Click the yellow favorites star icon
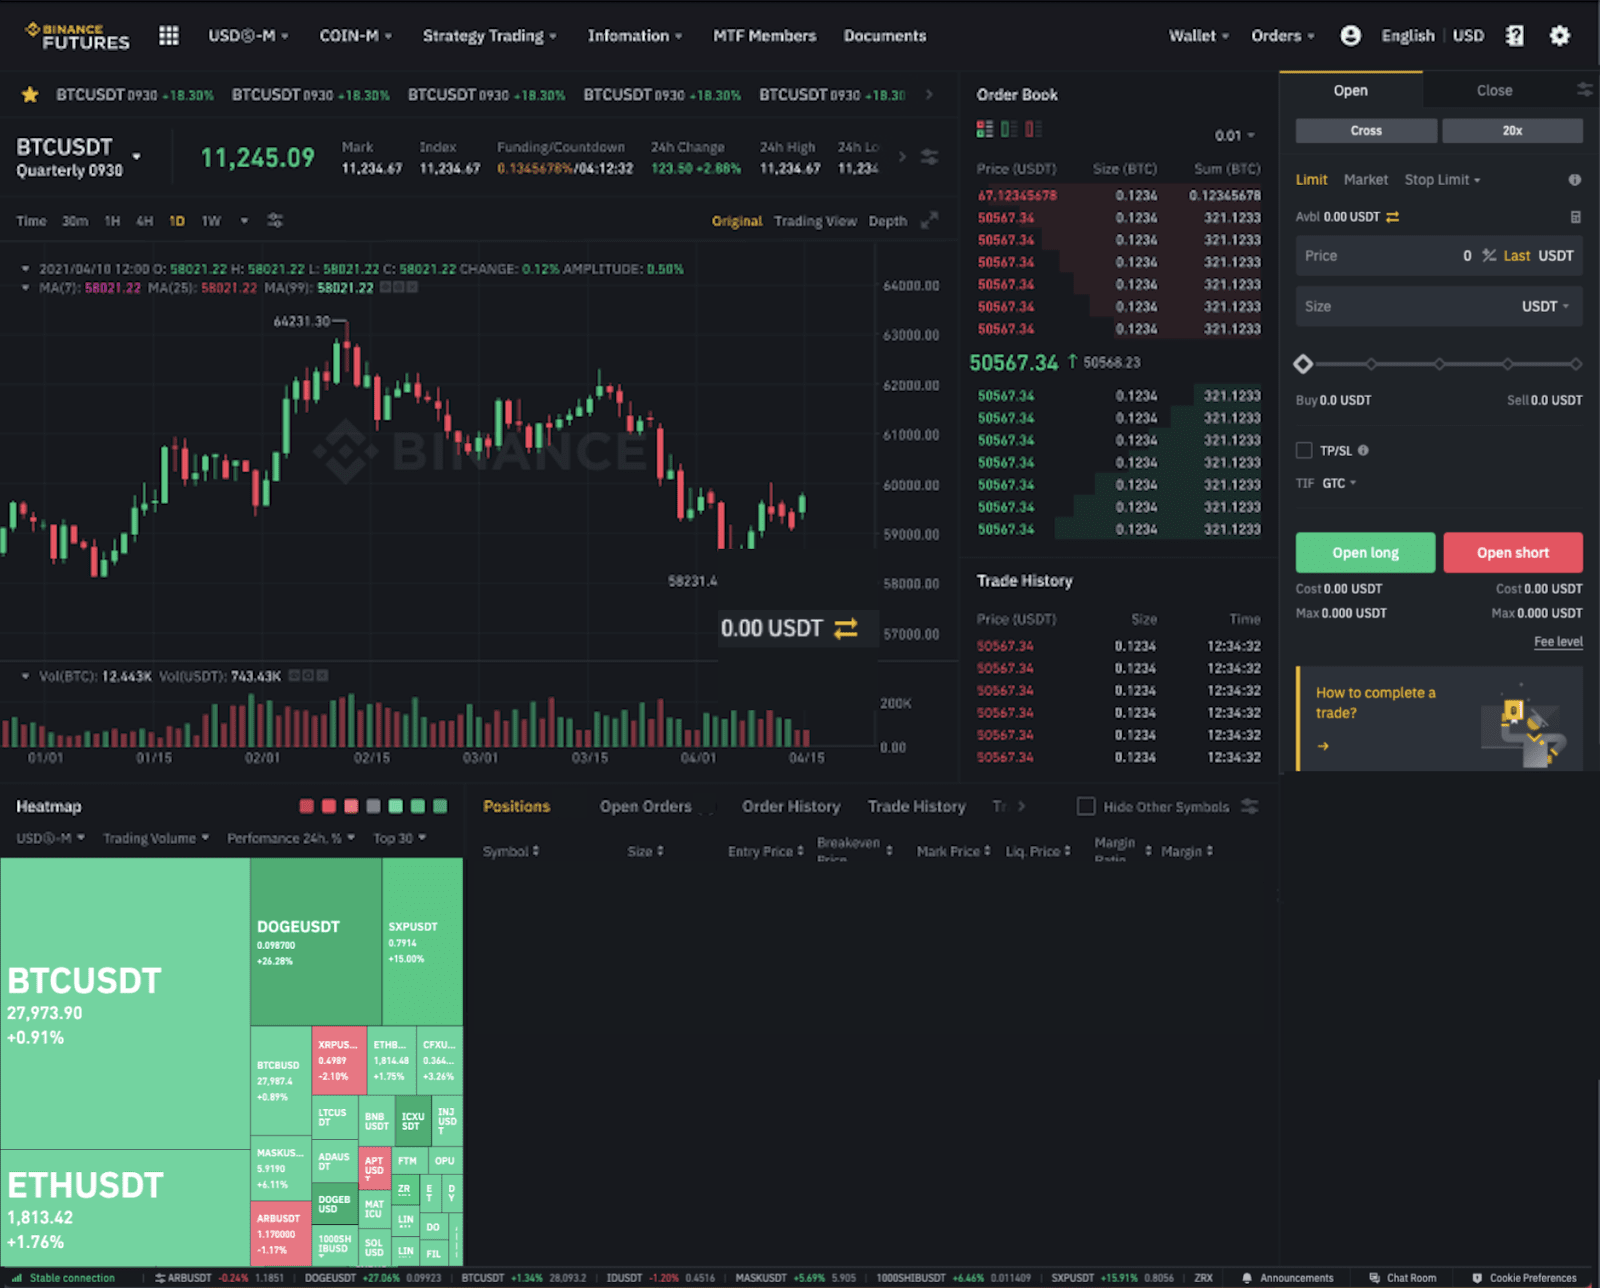Screen dimensions: 1600x1288 tap(30, 95)
